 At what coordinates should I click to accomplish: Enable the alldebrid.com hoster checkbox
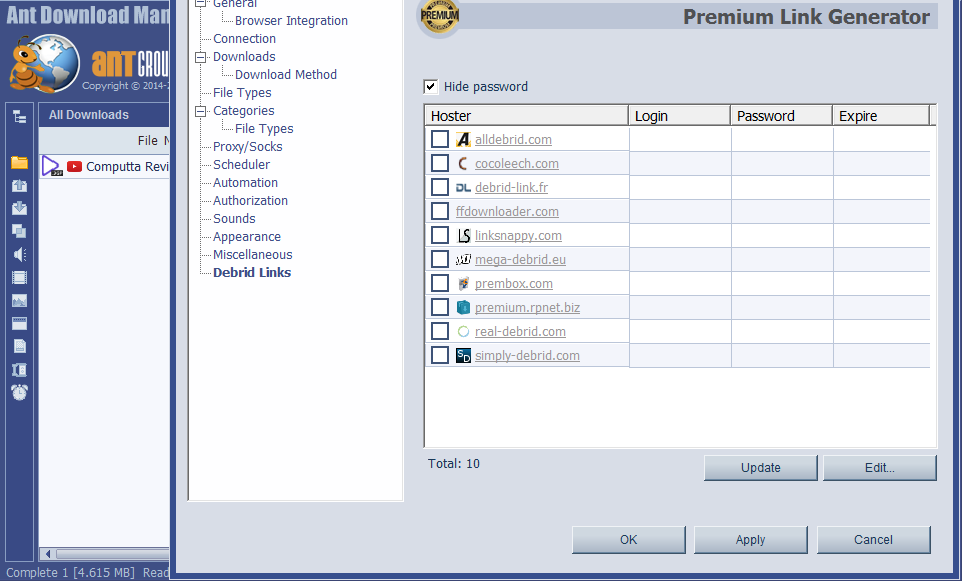point(440,139)
